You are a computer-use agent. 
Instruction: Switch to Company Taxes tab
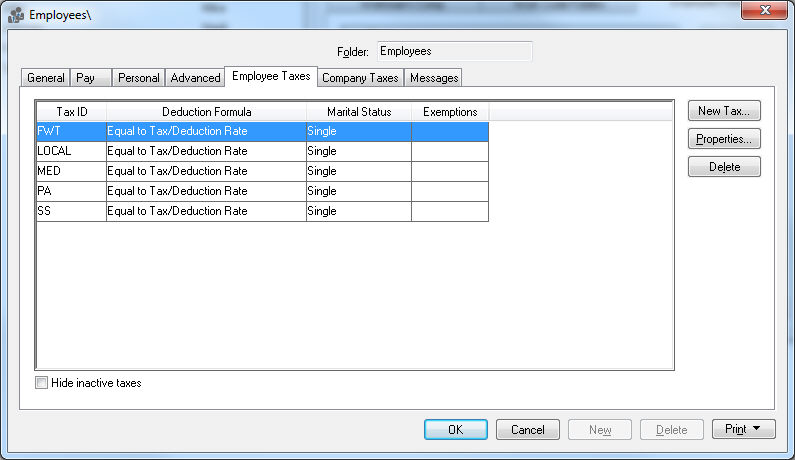[x=360, y=78]
